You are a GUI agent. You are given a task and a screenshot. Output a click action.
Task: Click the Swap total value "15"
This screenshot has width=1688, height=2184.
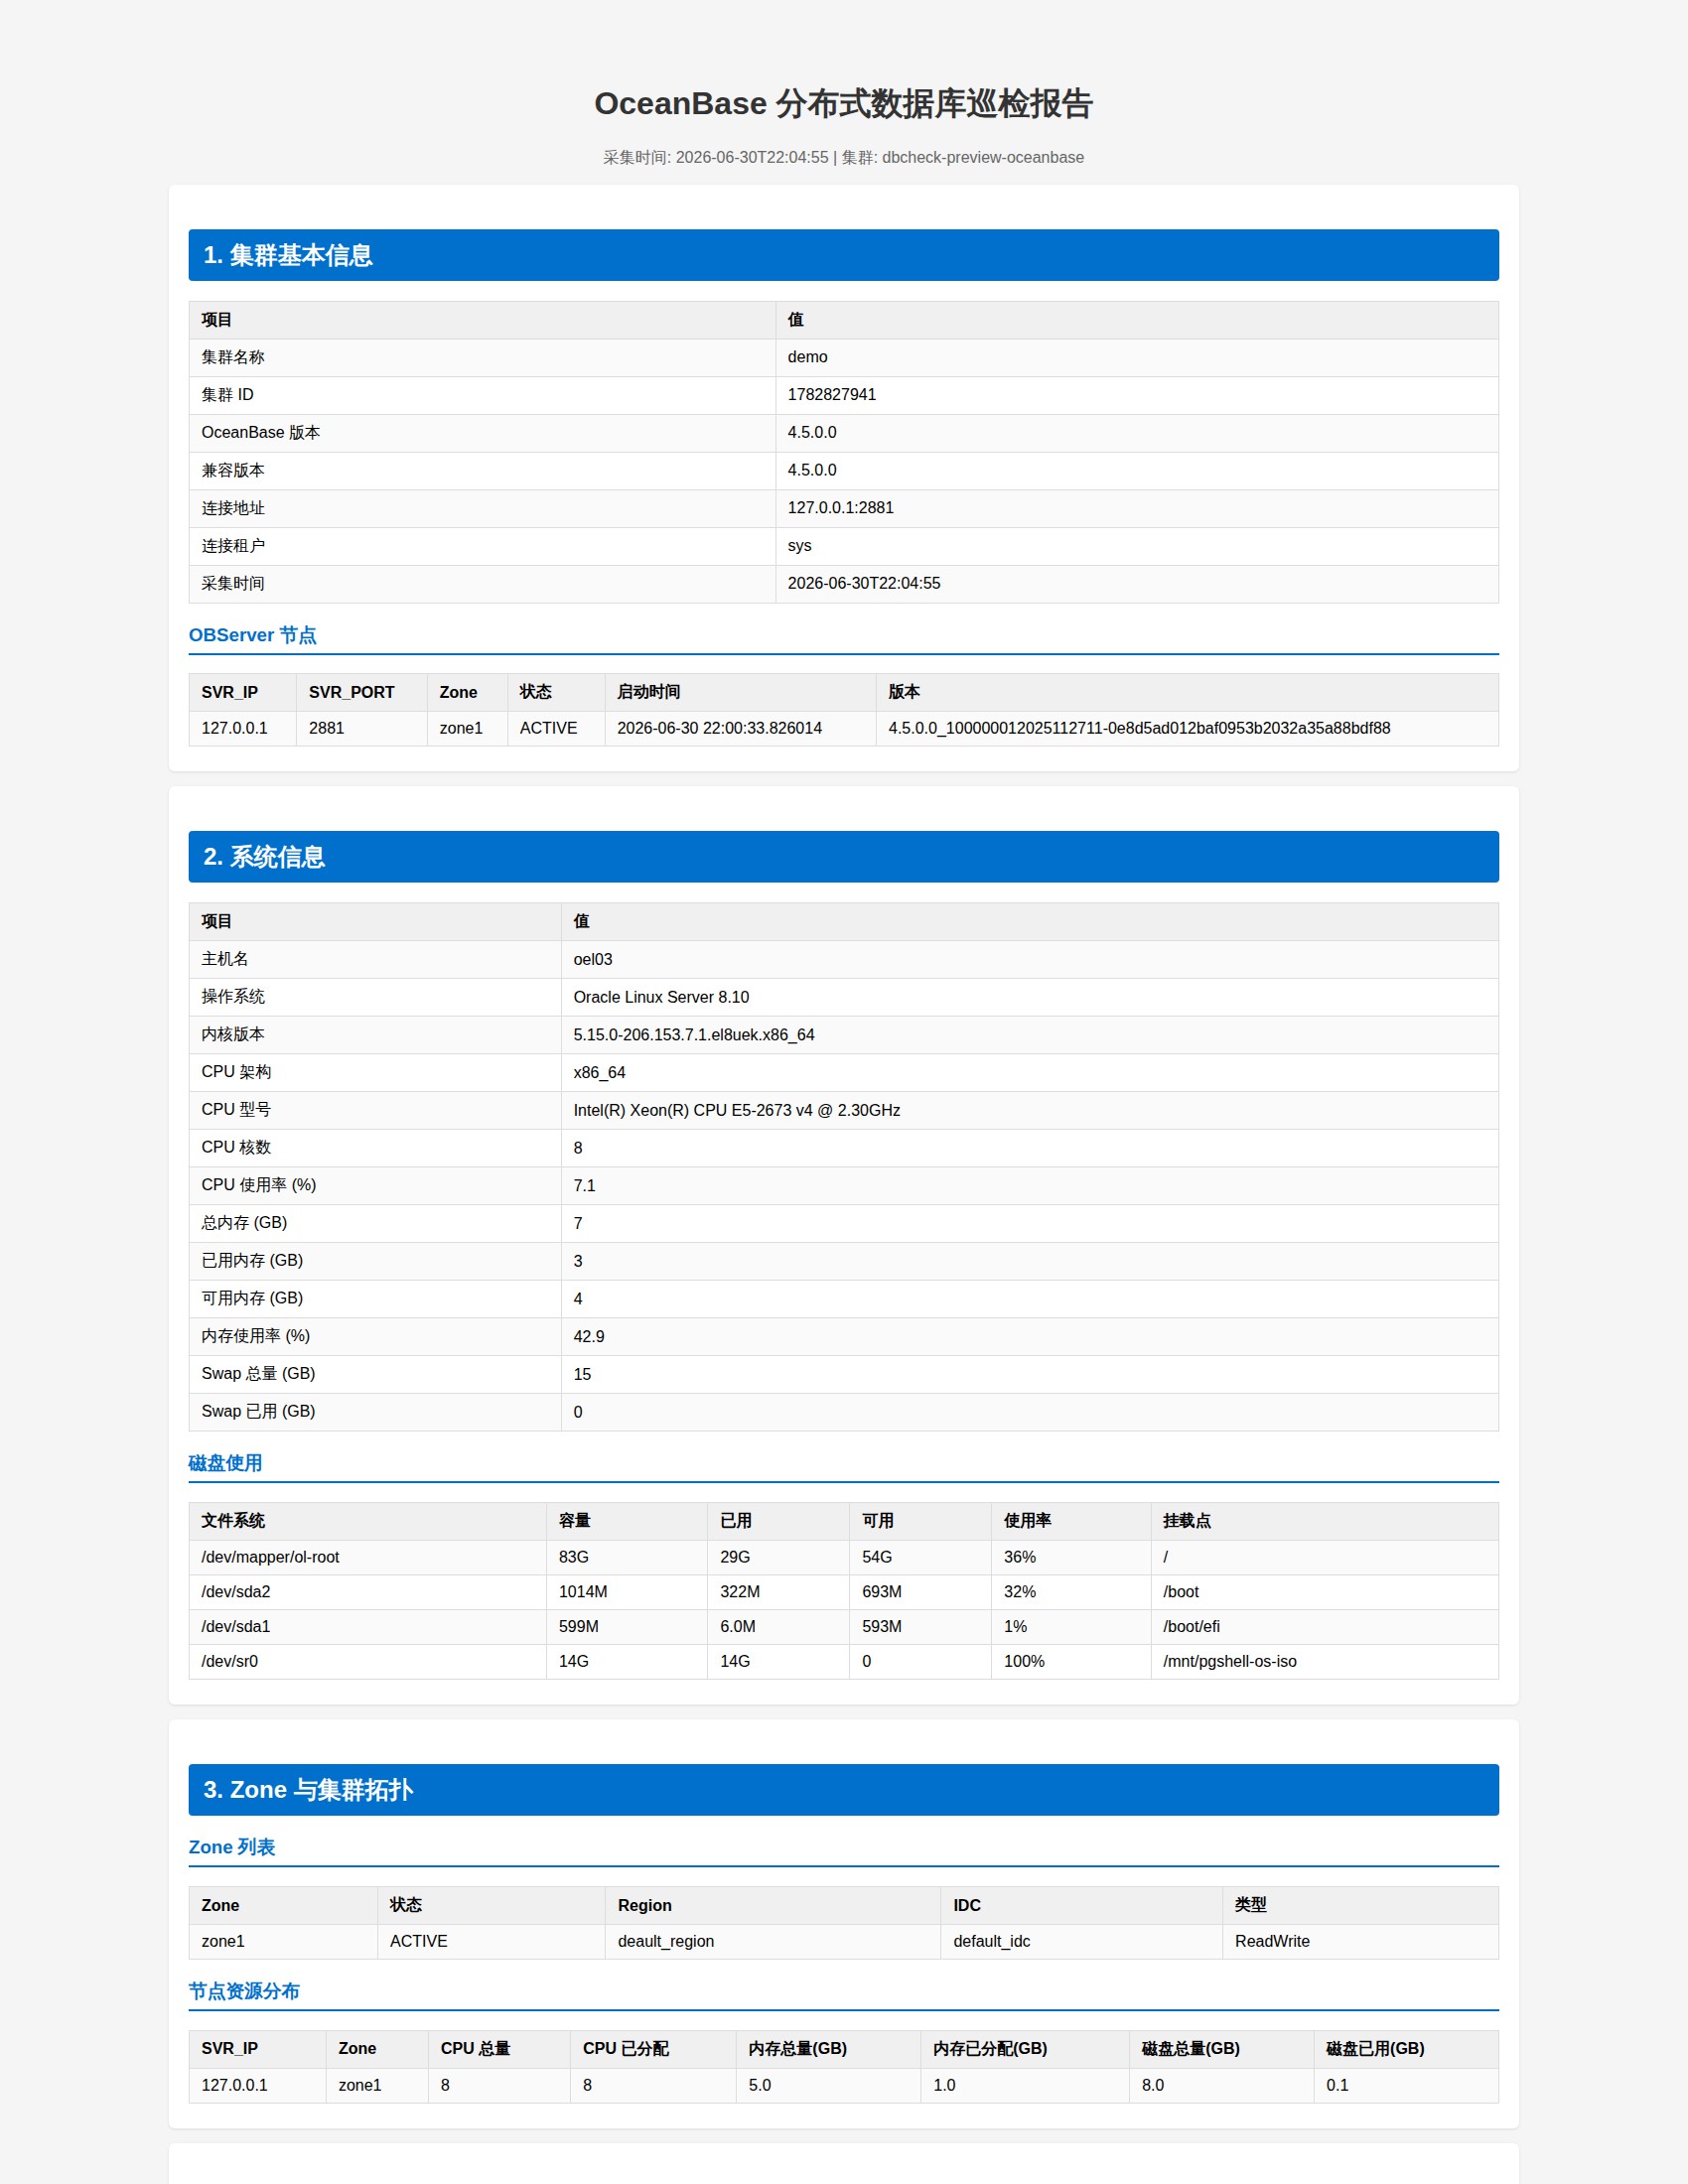coord(582,1375)
